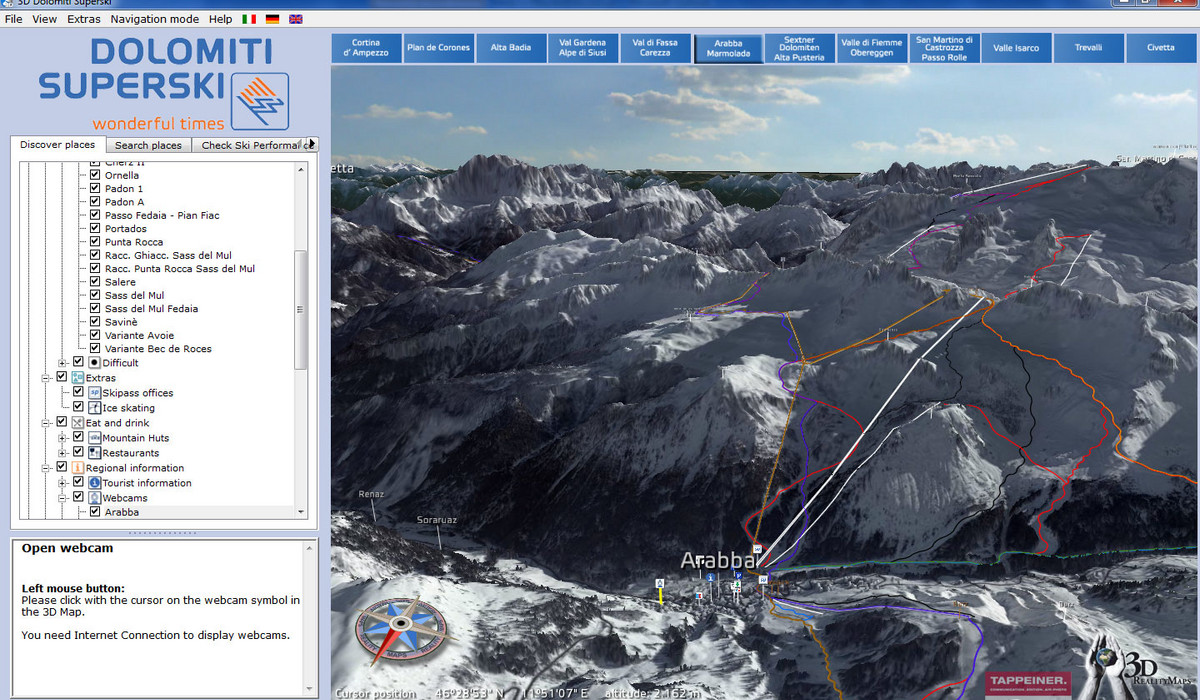Disable the Restaurants checkbox
Screen dimensions: 1200x700
point(78,453)
